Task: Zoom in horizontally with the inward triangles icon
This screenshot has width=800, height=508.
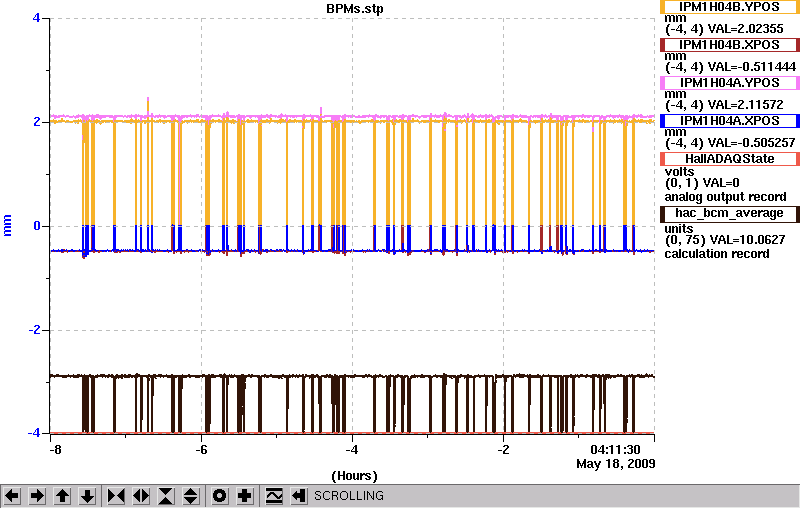Action: (x=116, y=496)
